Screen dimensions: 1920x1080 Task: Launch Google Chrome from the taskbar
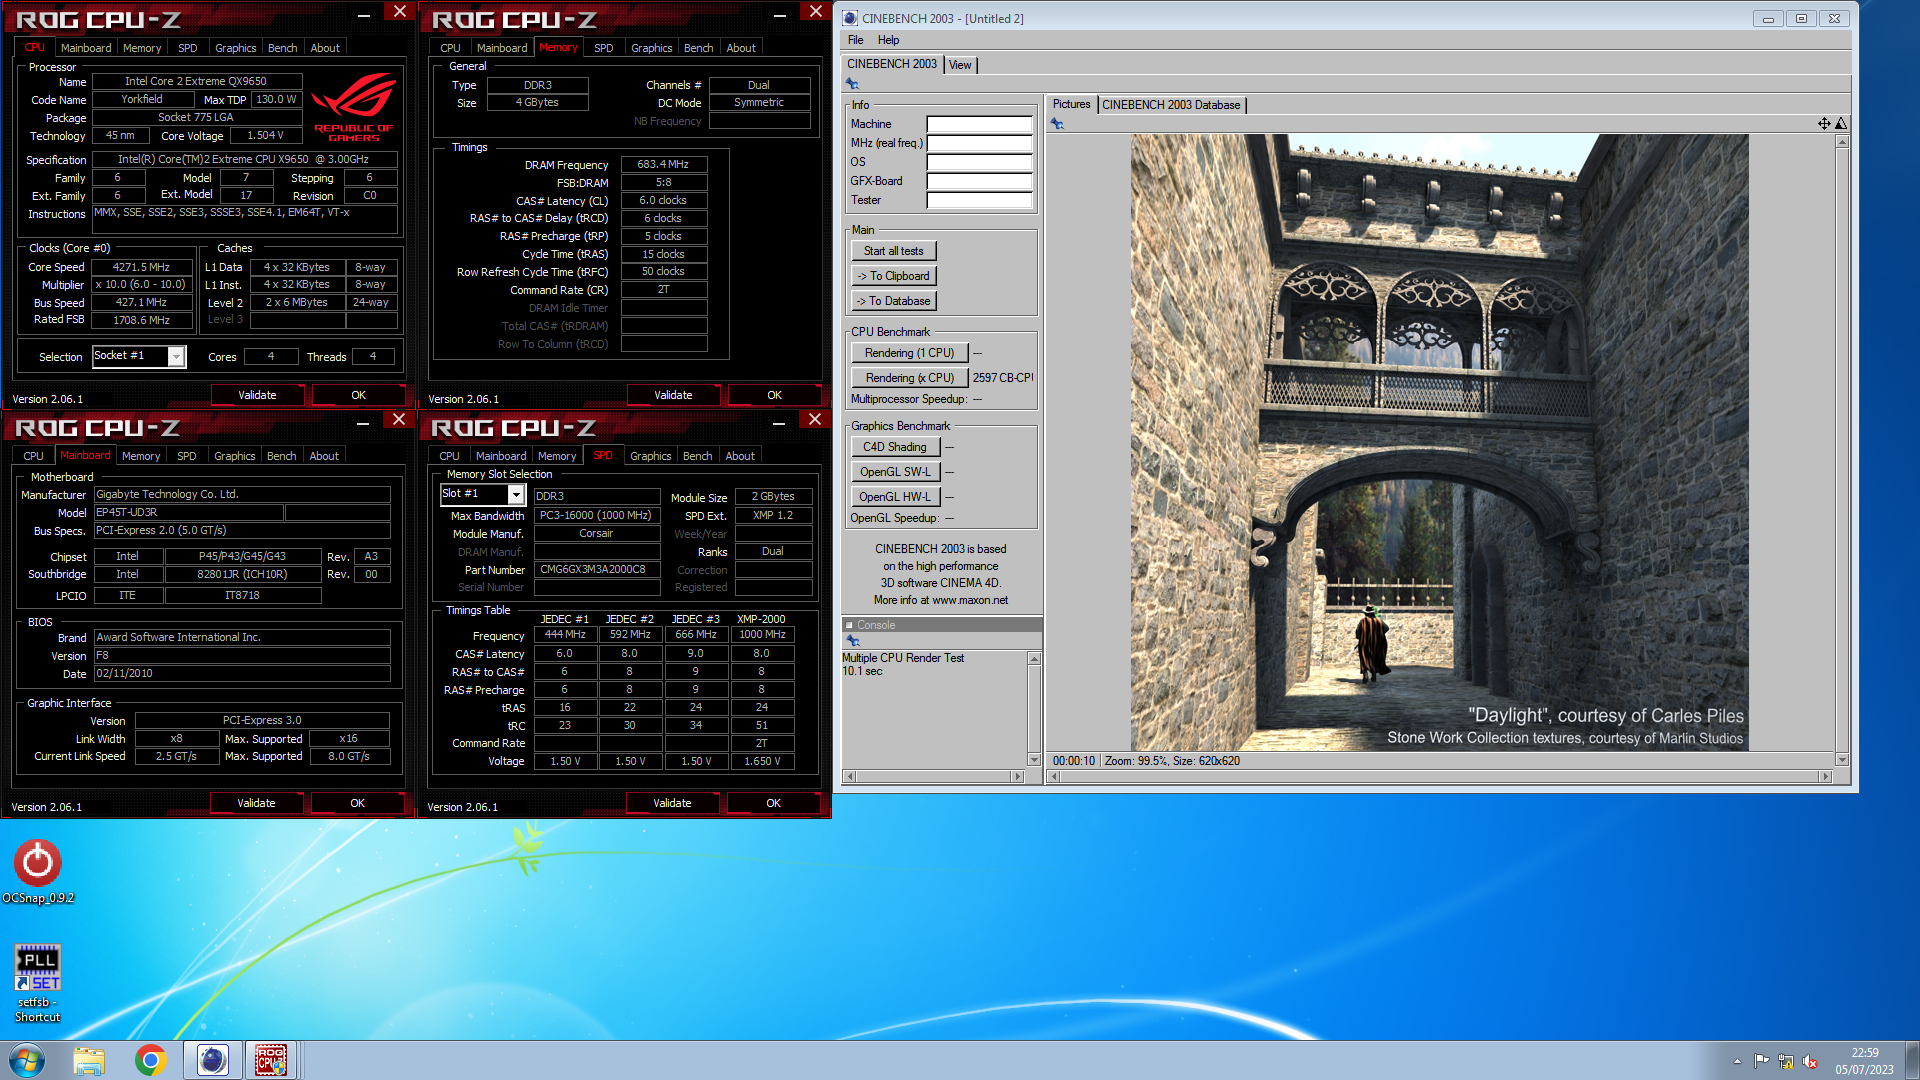pos(151,1060)
